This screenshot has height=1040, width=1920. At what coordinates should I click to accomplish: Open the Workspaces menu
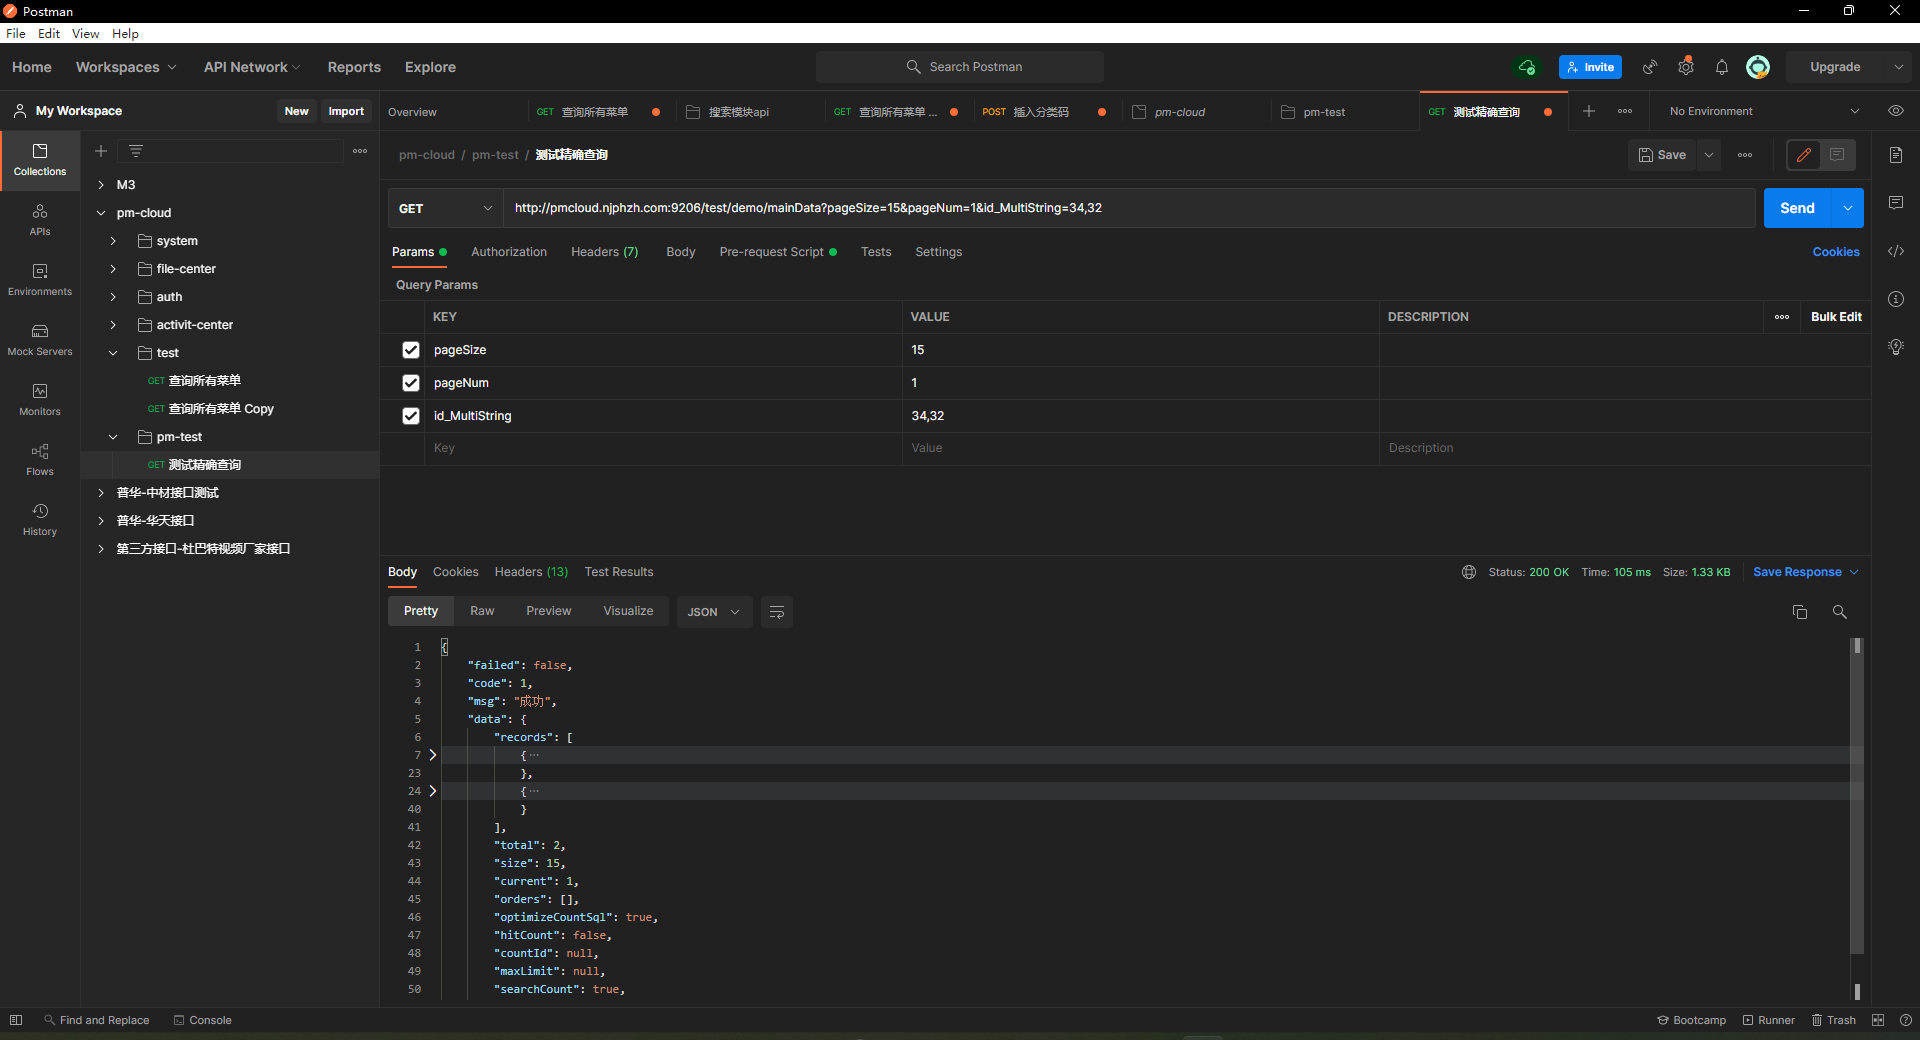coord(126,67)
